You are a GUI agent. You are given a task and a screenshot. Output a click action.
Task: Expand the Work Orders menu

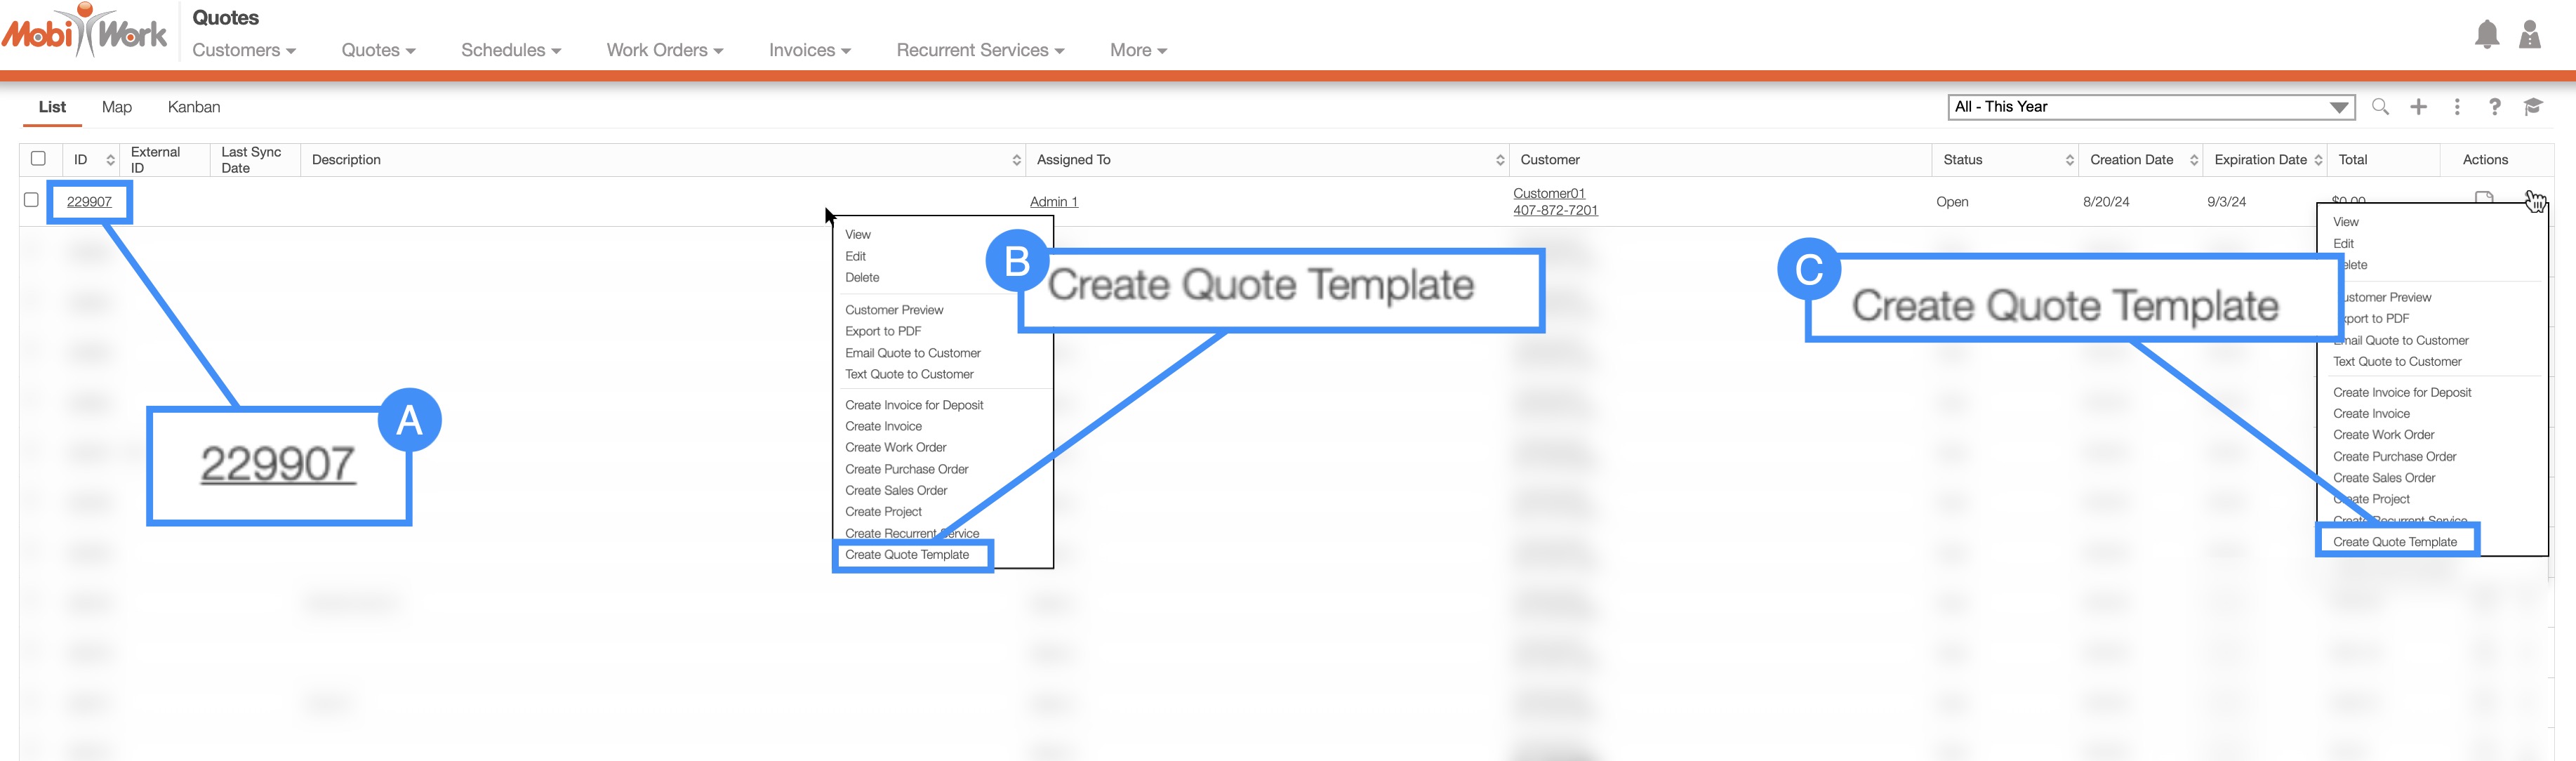664,50
